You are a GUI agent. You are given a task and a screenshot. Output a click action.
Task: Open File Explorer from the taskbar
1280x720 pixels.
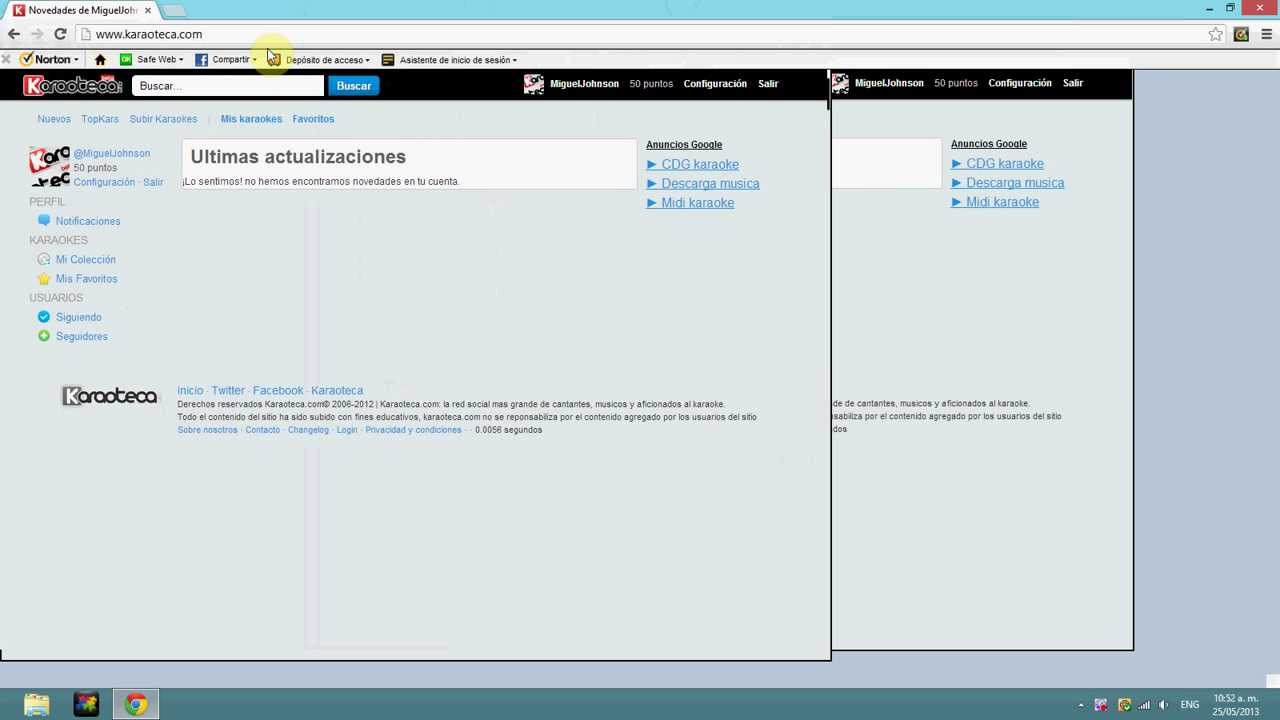37,705
